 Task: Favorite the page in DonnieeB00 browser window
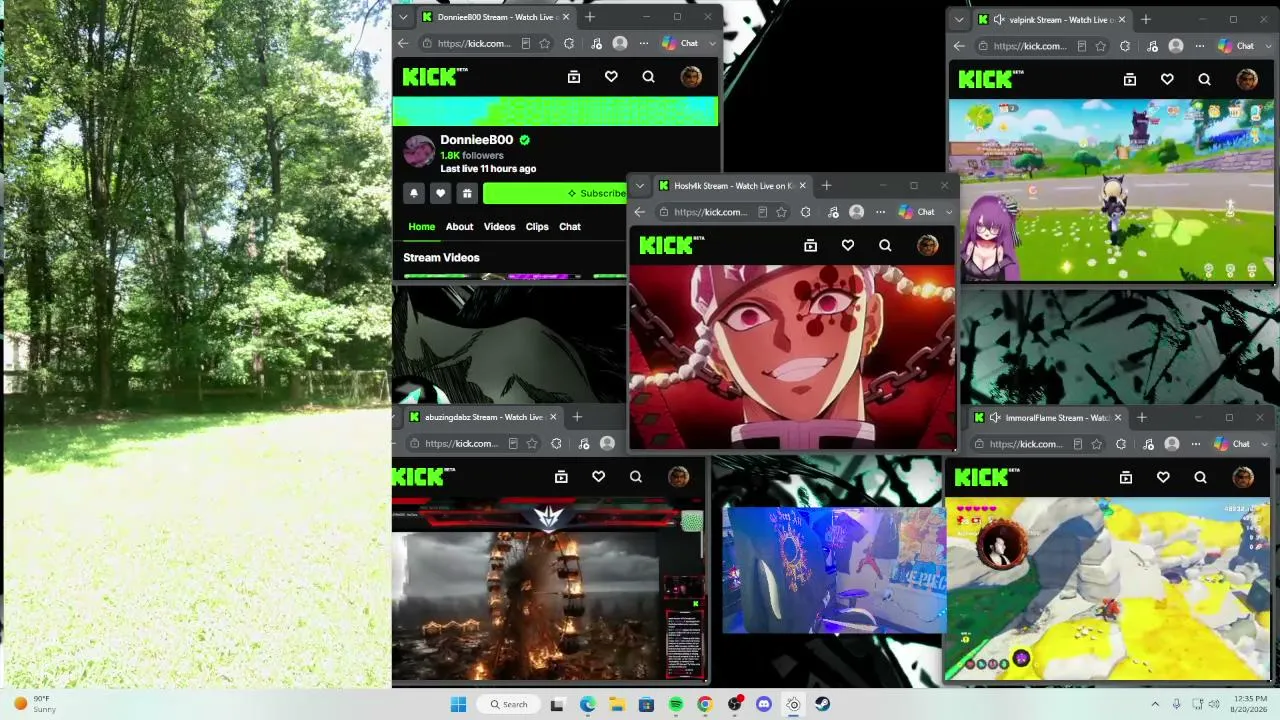544,44
